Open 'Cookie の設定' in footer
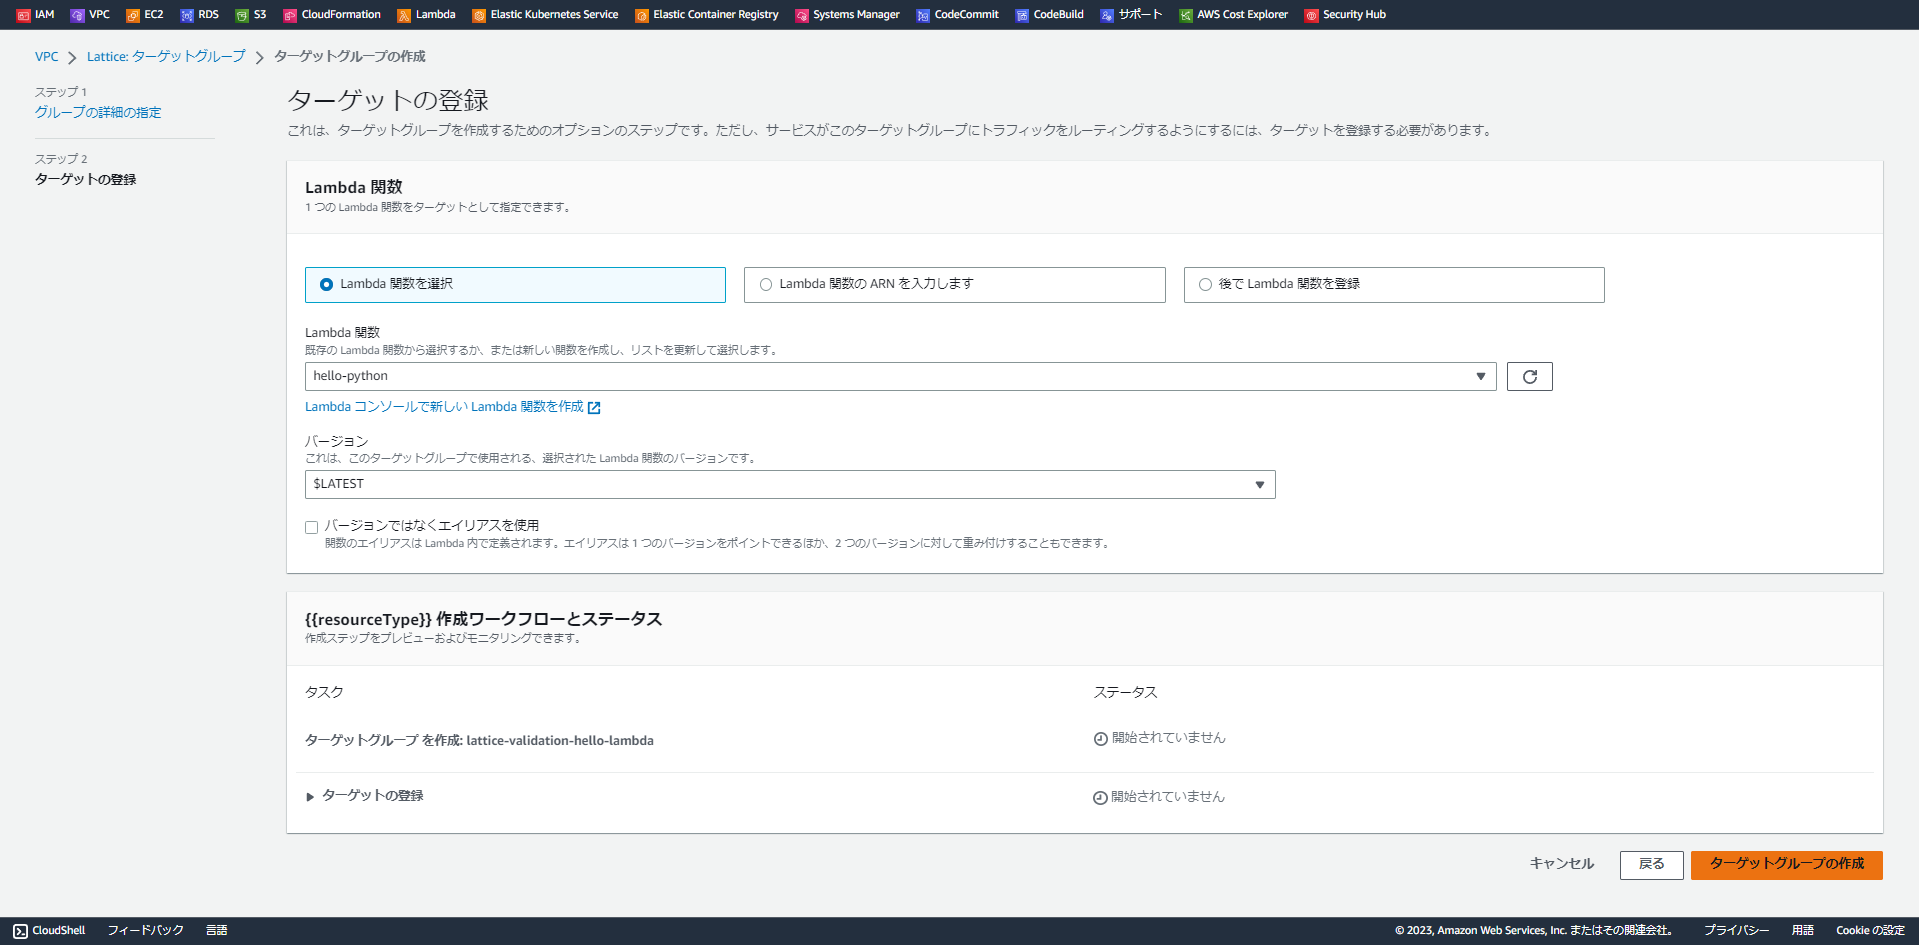The width and height of the screenshot is (1919, 945). click(1870, 931)
